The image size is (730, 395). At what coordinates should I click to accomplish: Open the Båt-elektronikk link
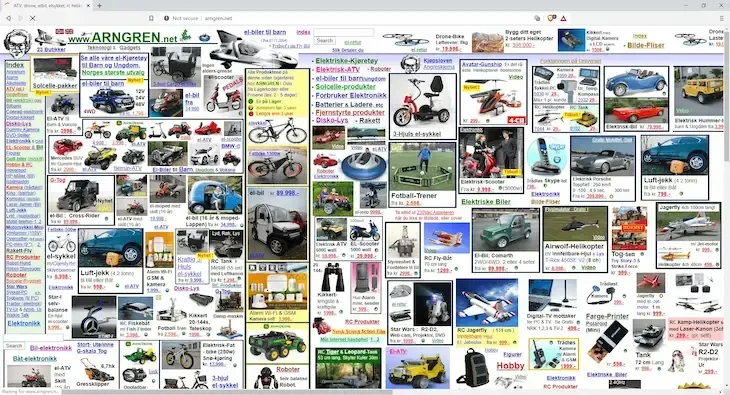pyautogui.click(x=34, y=359)
